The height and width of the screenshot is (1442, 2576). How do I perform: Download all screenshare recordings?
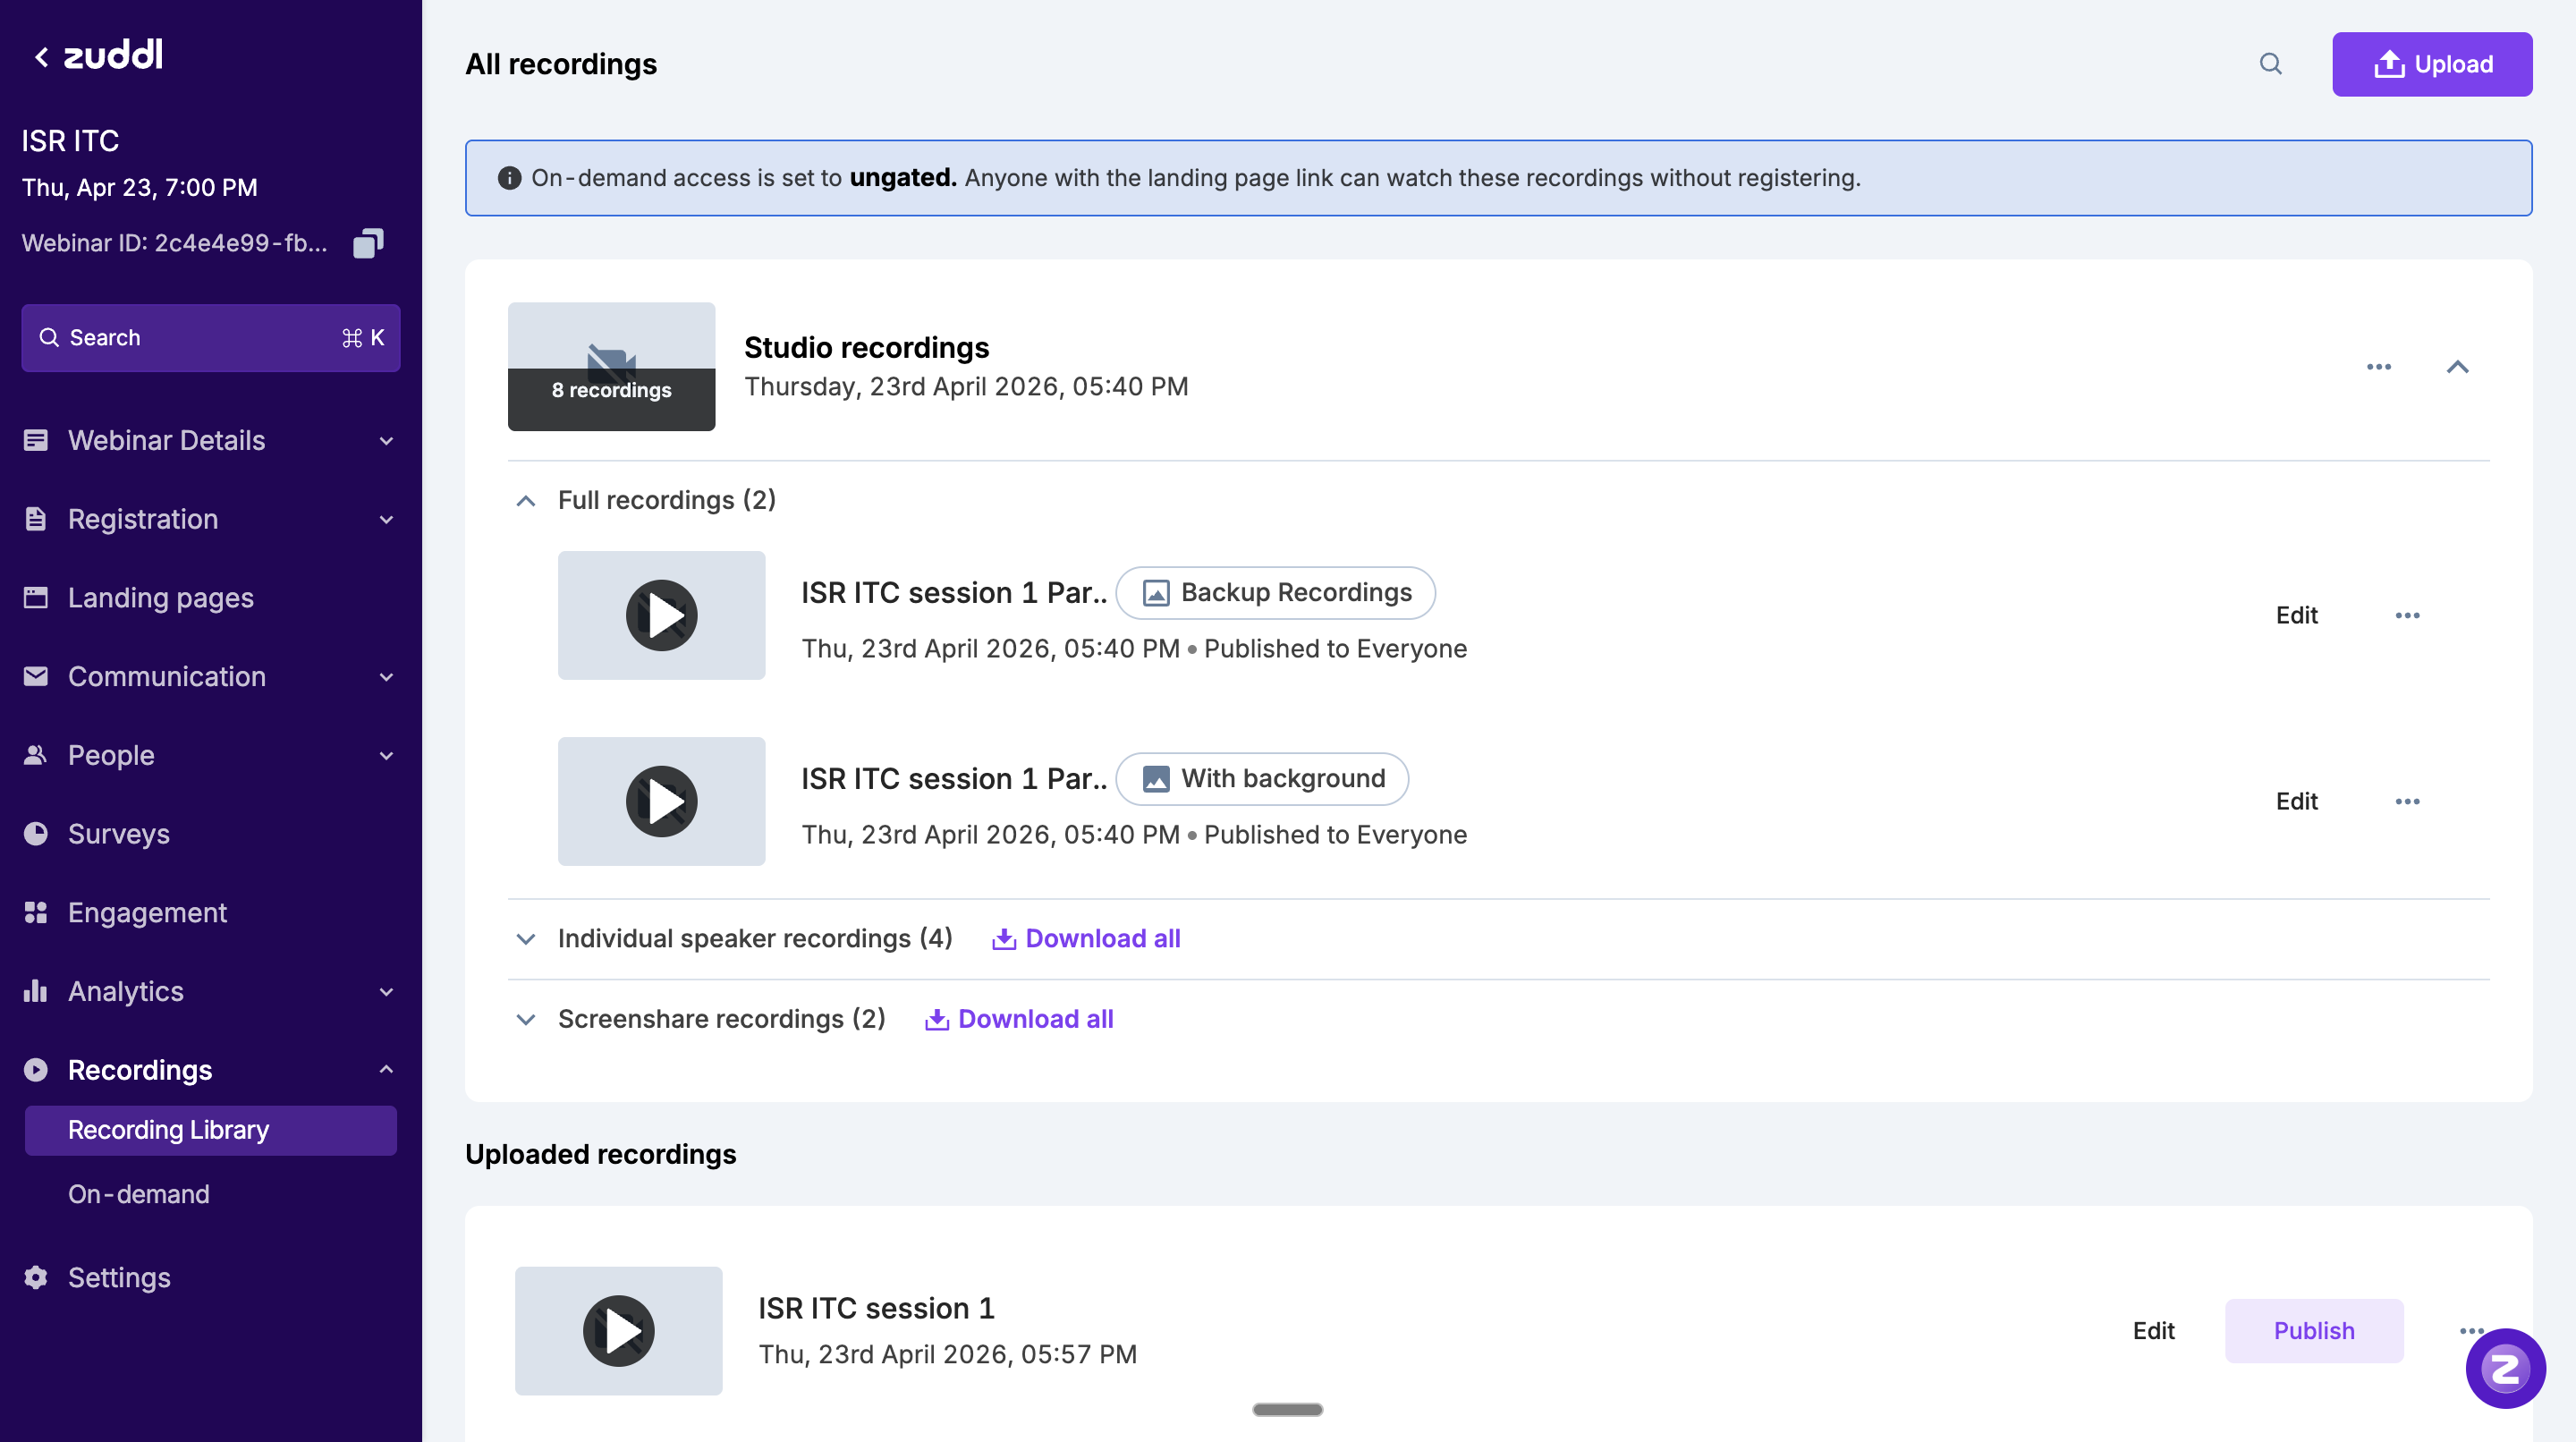tap(1019, 1019)
